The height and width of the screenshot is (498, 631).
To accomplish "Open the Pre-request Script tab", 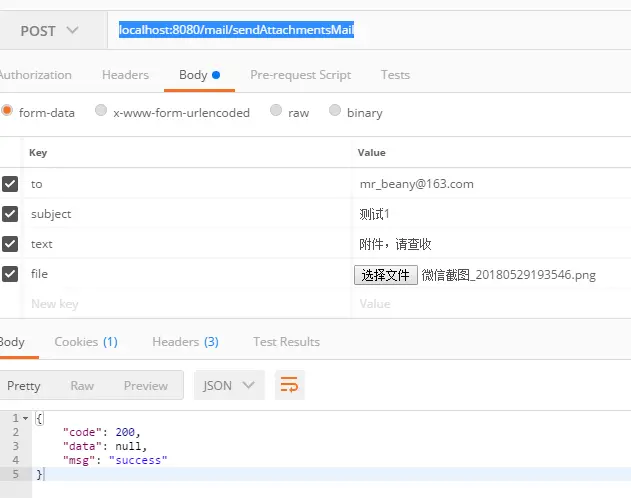I will click(x=301, y=75).
